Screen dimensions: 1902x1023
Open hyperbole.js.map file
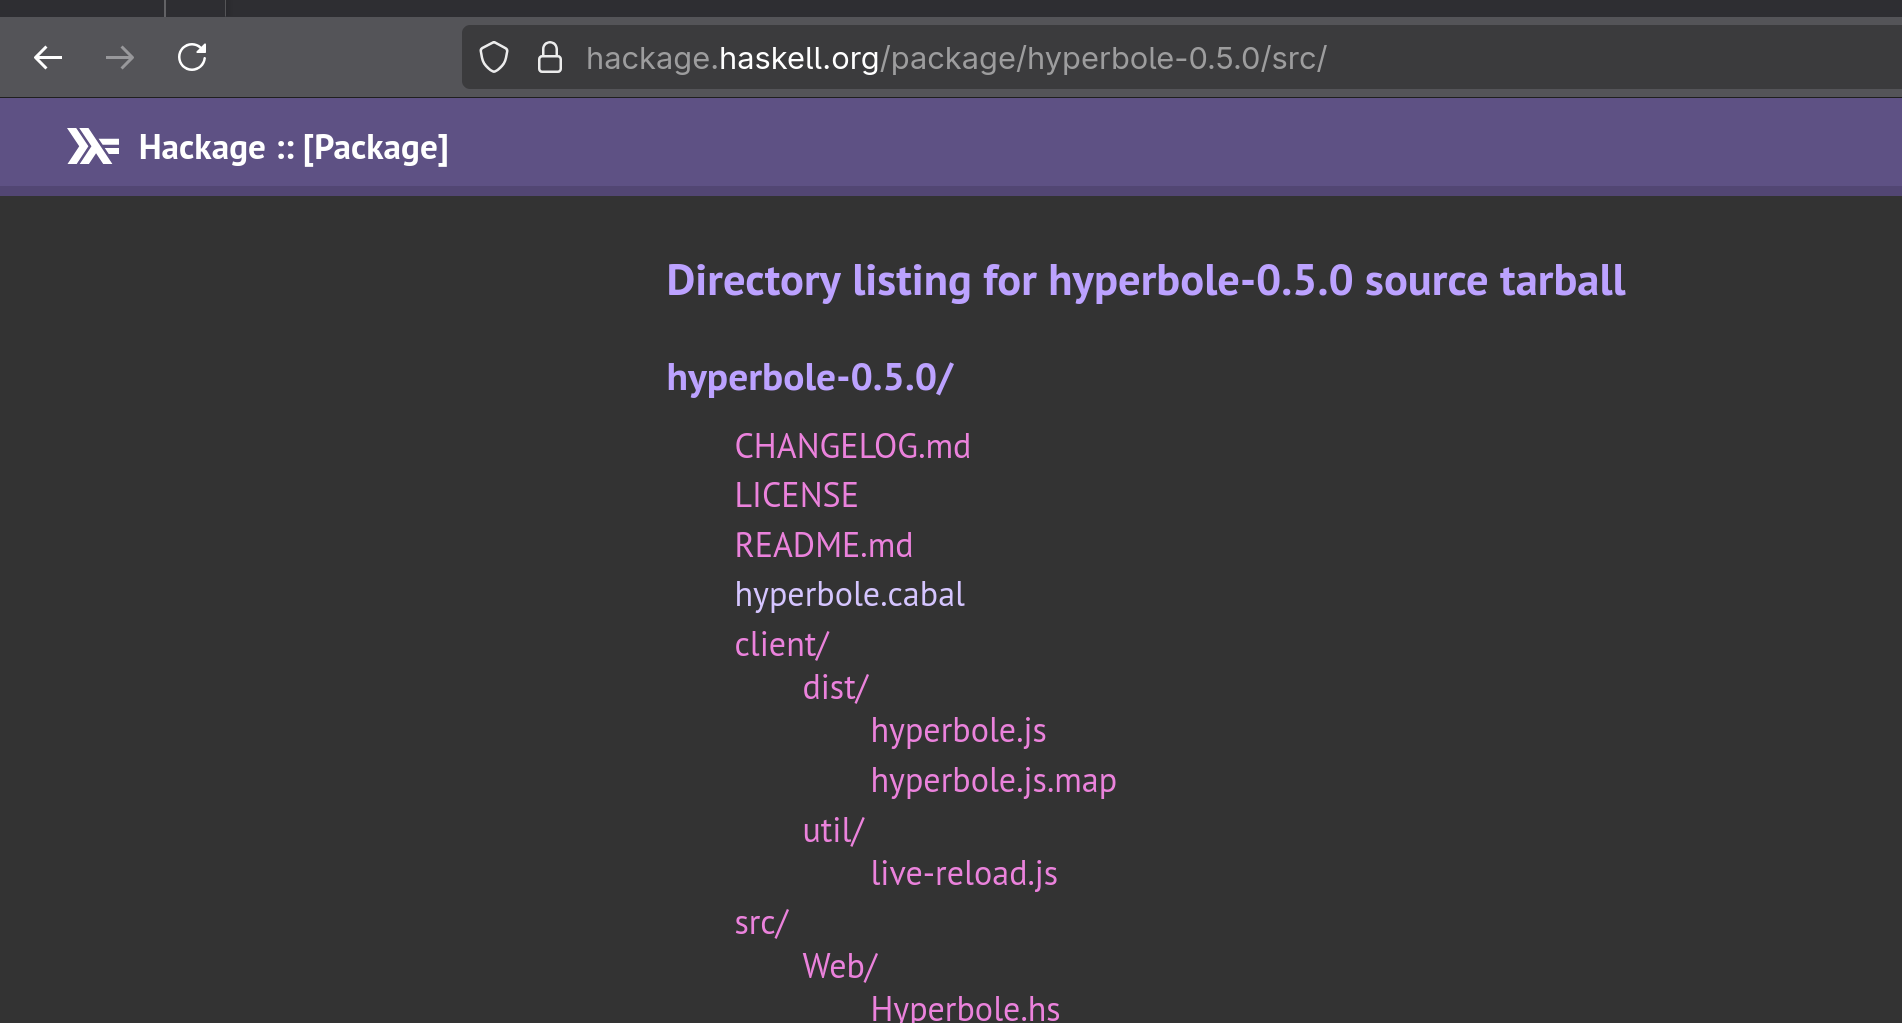(x=993, y=780)
